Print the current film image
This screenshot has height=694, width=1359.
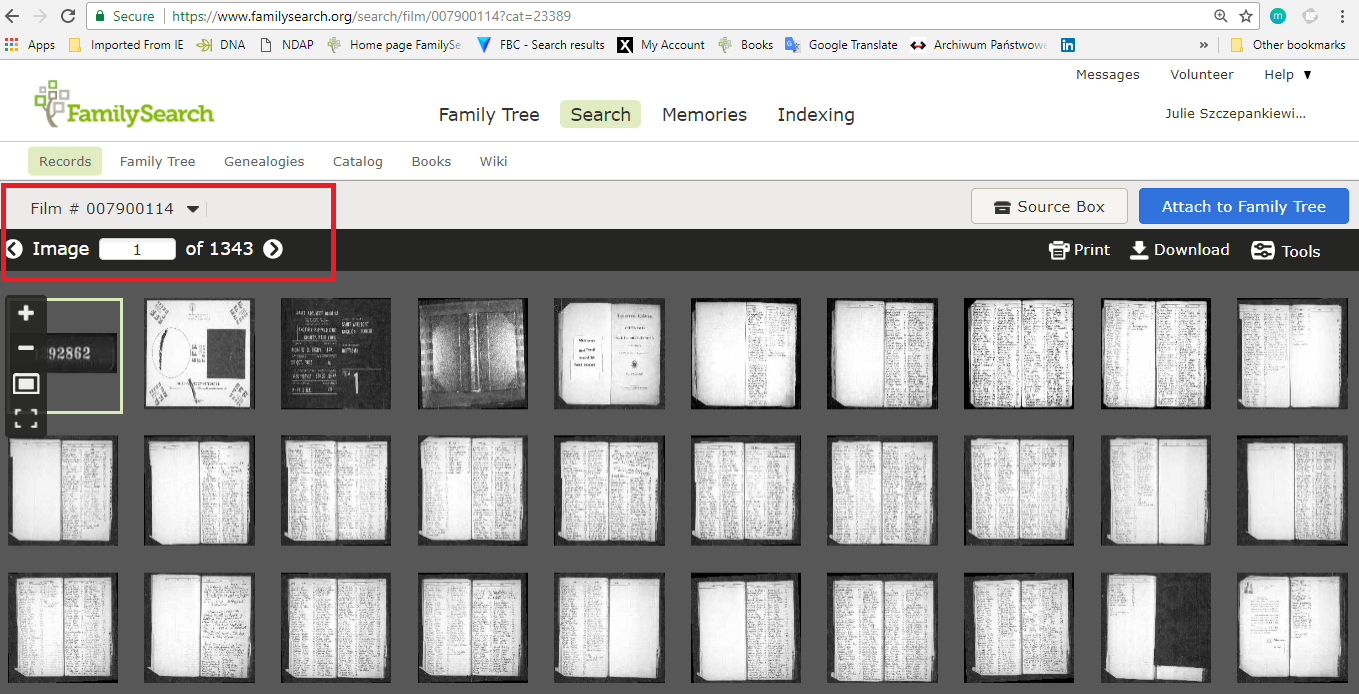(x=1079, y=250)
